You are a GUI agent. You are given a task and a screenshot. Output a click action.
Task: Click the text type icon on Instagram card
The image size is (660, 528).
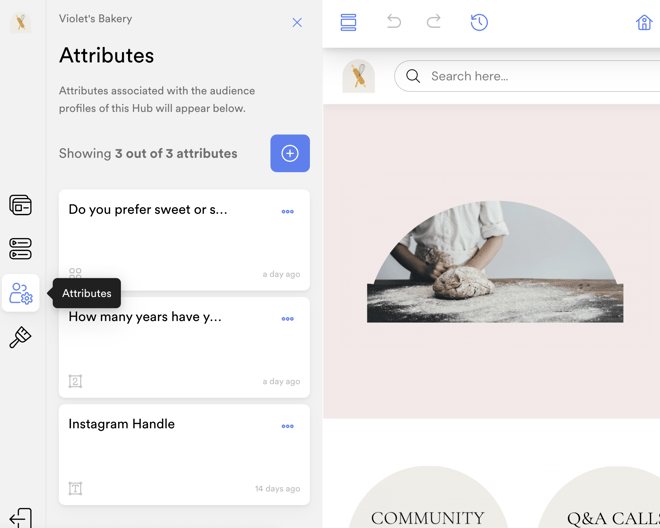[75, 488]
